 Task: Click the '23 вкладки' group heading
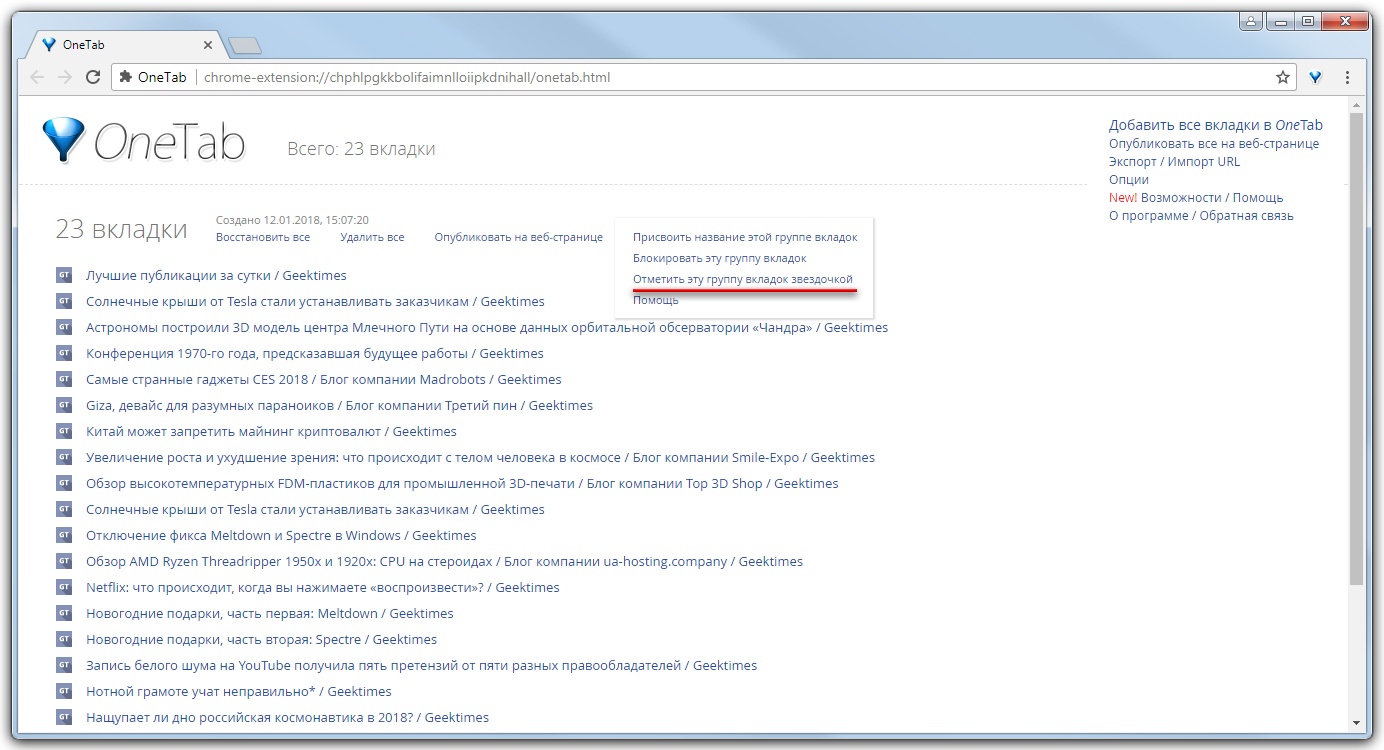tap(121, 229)
